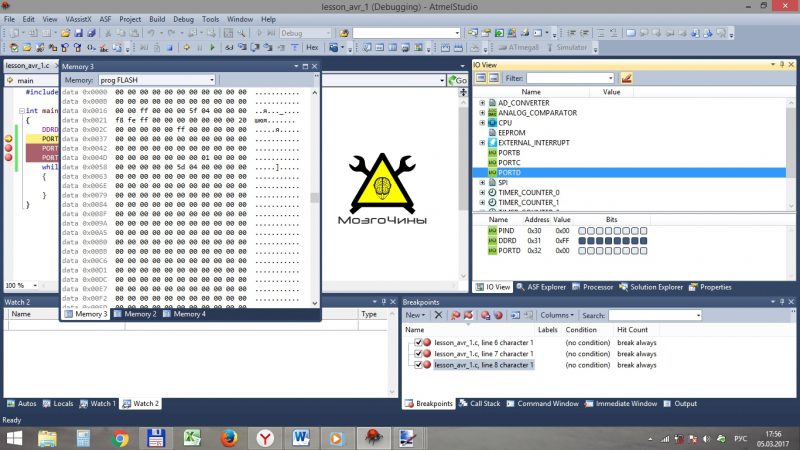The width and height of the screenshot is (800, 450).
Task: Uncheck the line 7 character 1 breakpoint
Action: (x=418, y=354)
